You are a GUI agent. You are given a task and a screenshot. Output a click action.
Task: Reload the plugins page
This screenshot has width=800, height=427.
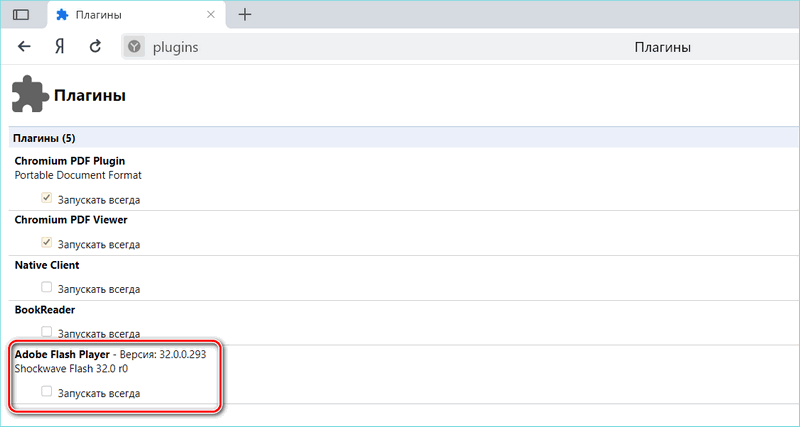click(95, 47)
